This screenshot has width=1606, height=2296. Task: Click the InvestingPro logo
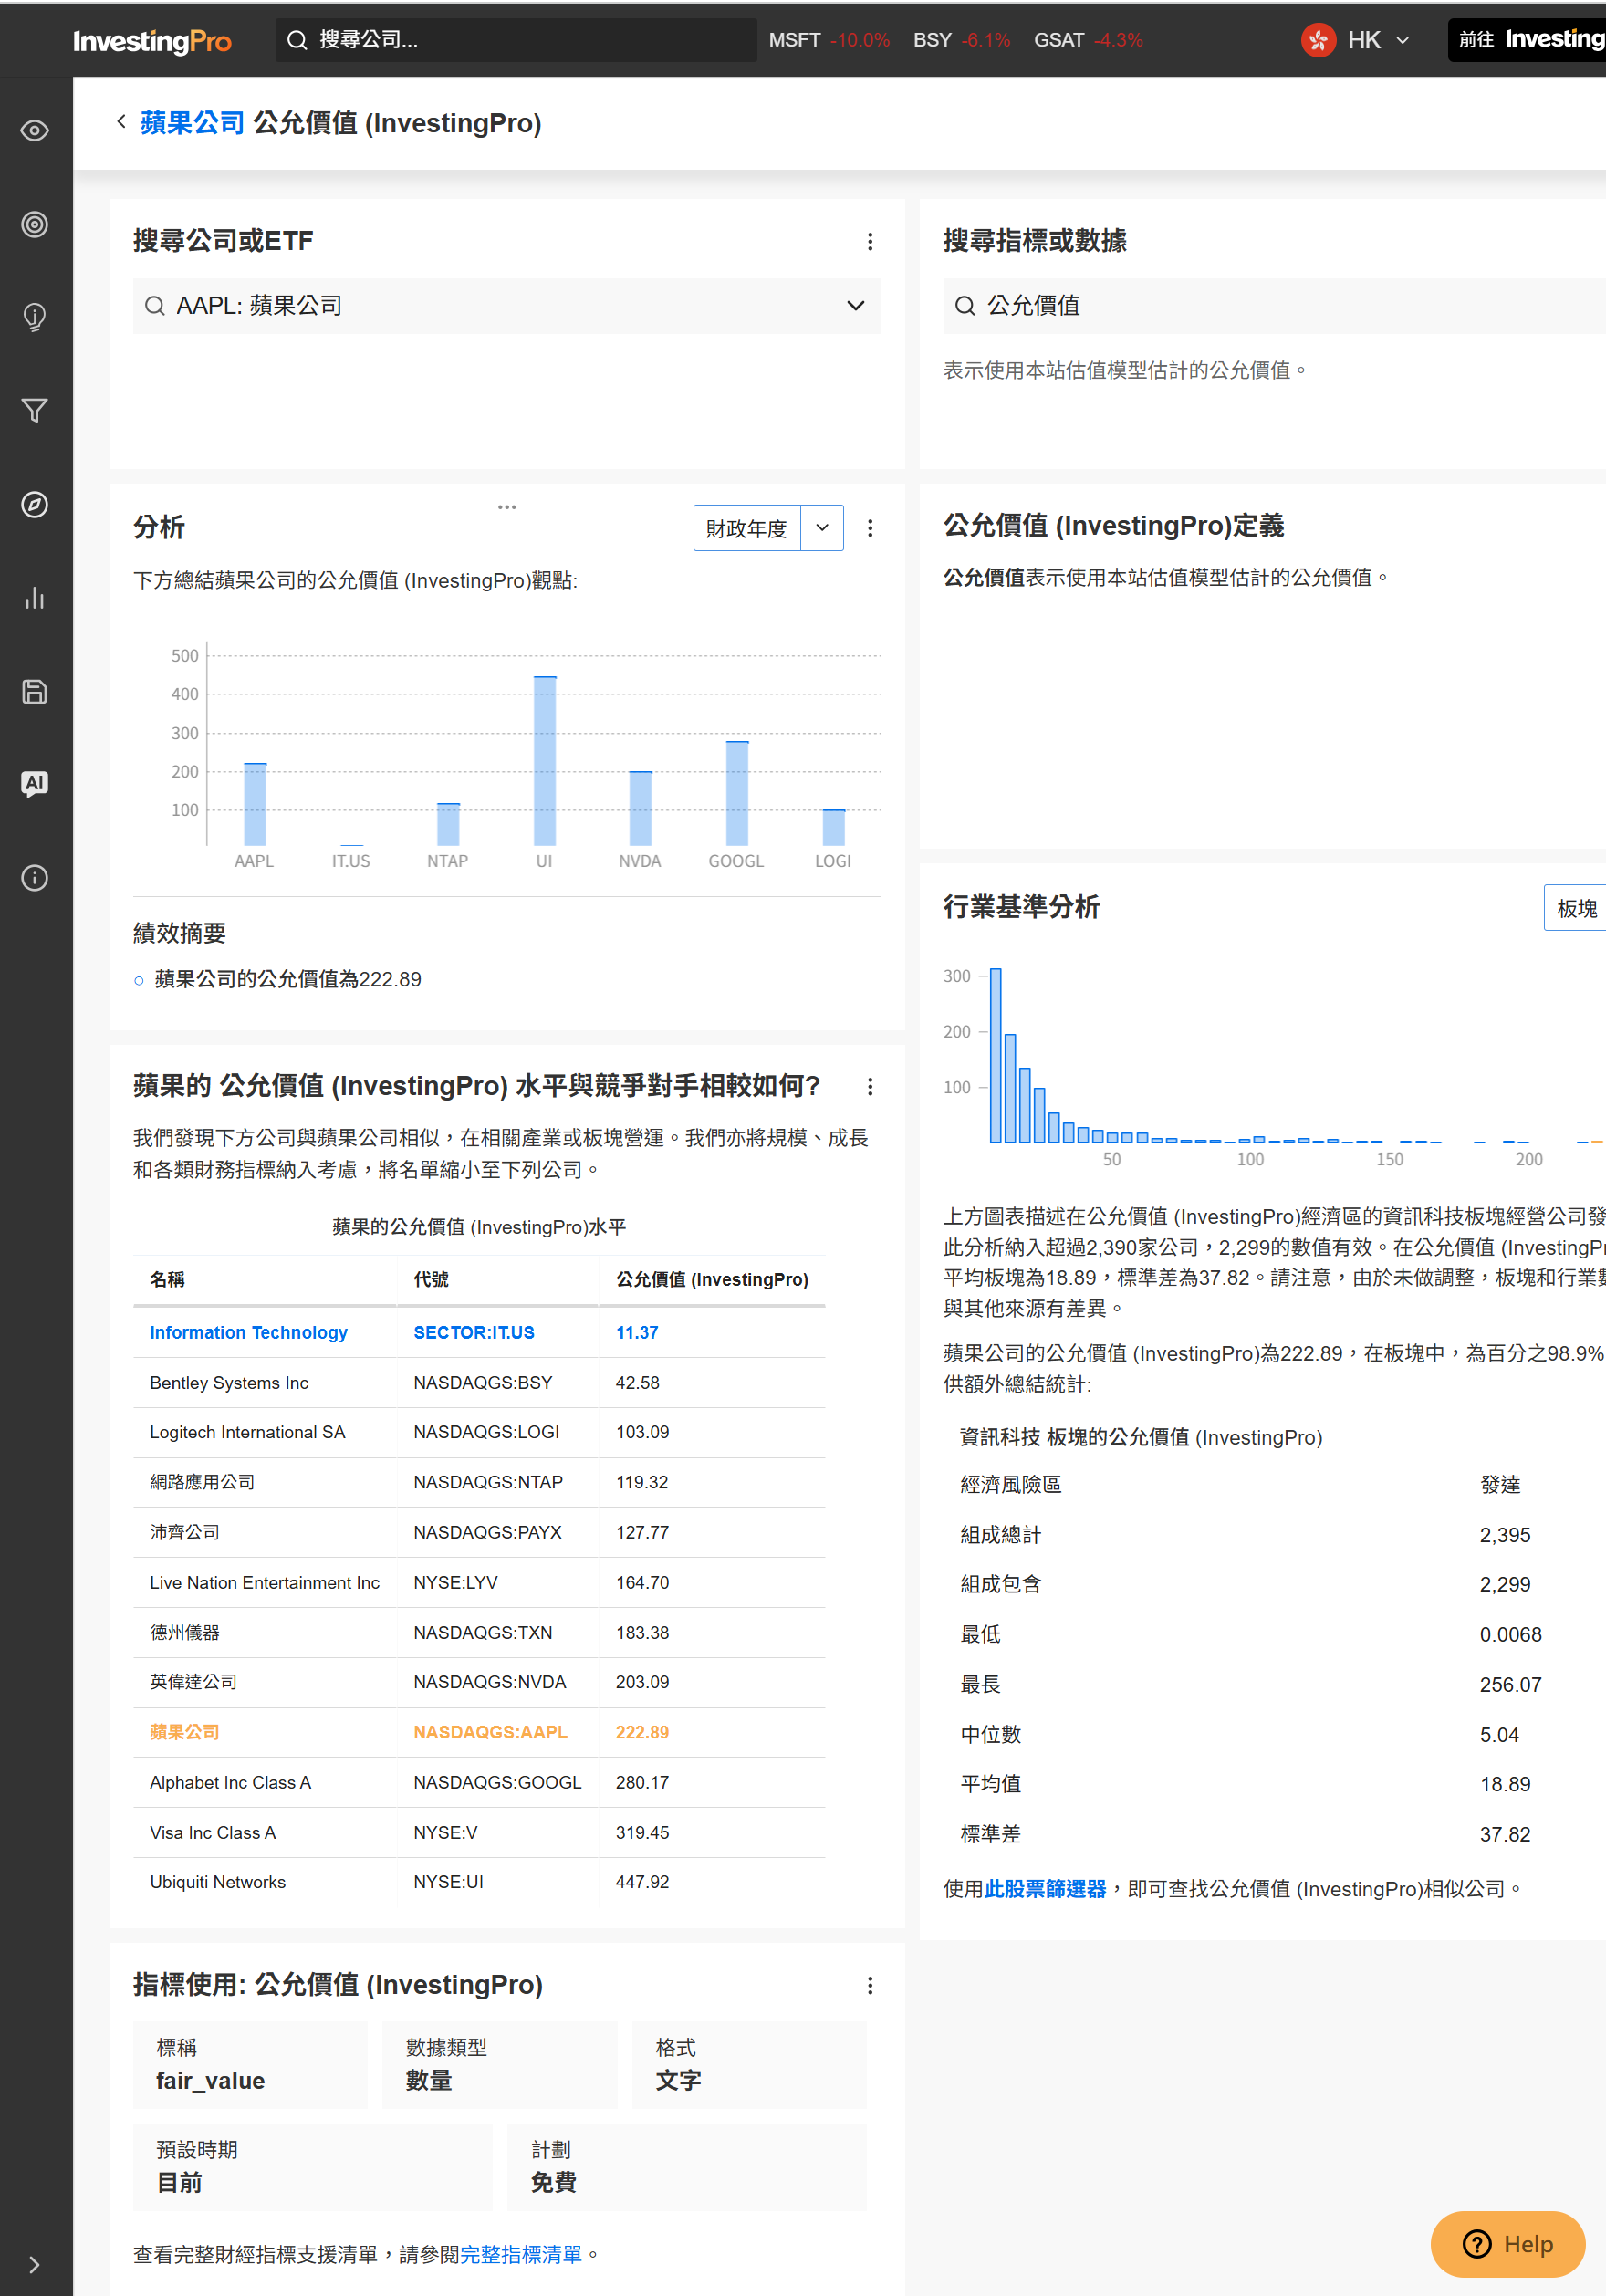[x=152, y=41]
